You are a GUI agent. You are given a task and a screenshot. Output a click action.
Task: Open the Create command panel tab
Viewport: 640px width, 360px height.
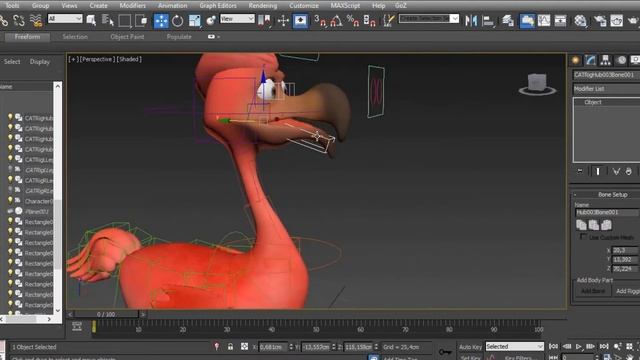(x=576, y=60)
